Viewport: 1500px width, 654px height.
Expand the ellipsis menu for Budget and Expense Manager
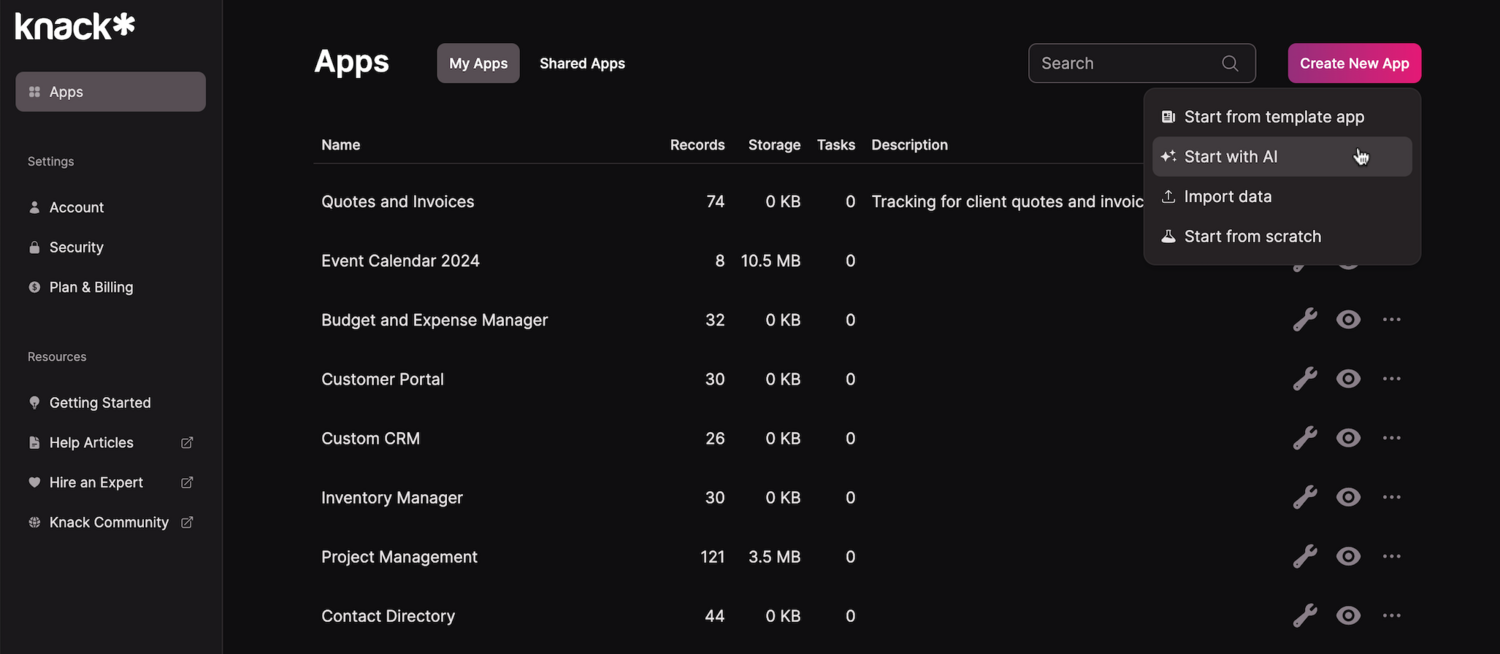[x=1391, y=319]
